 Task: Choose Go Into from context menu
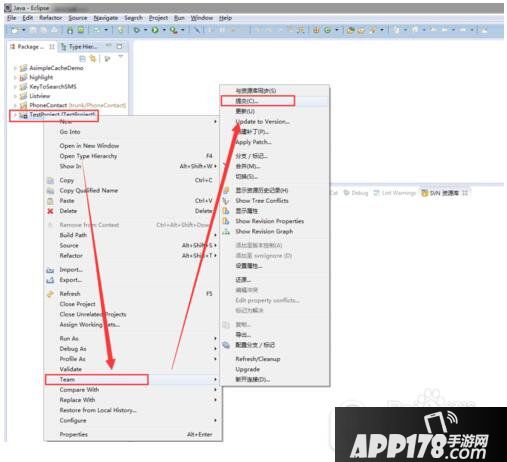click(x=70, y=132)
